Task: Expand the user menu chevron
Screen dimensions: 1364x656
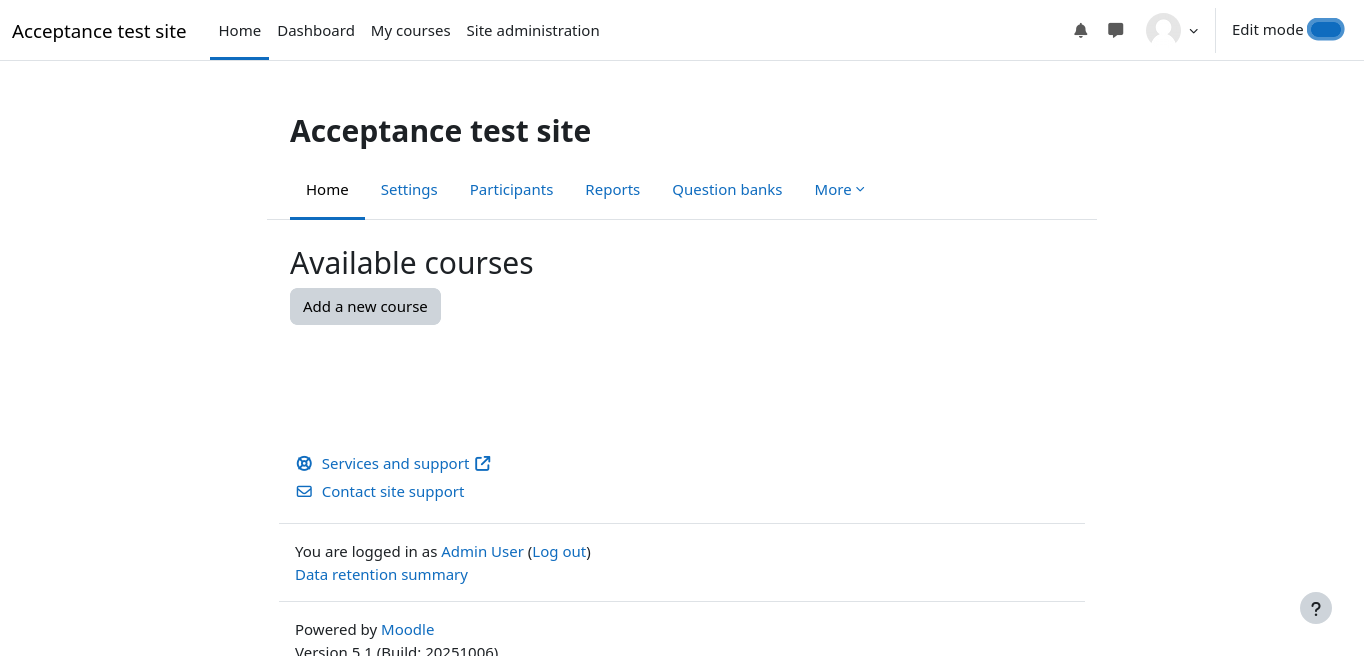Action: (x=1193, y=31)
